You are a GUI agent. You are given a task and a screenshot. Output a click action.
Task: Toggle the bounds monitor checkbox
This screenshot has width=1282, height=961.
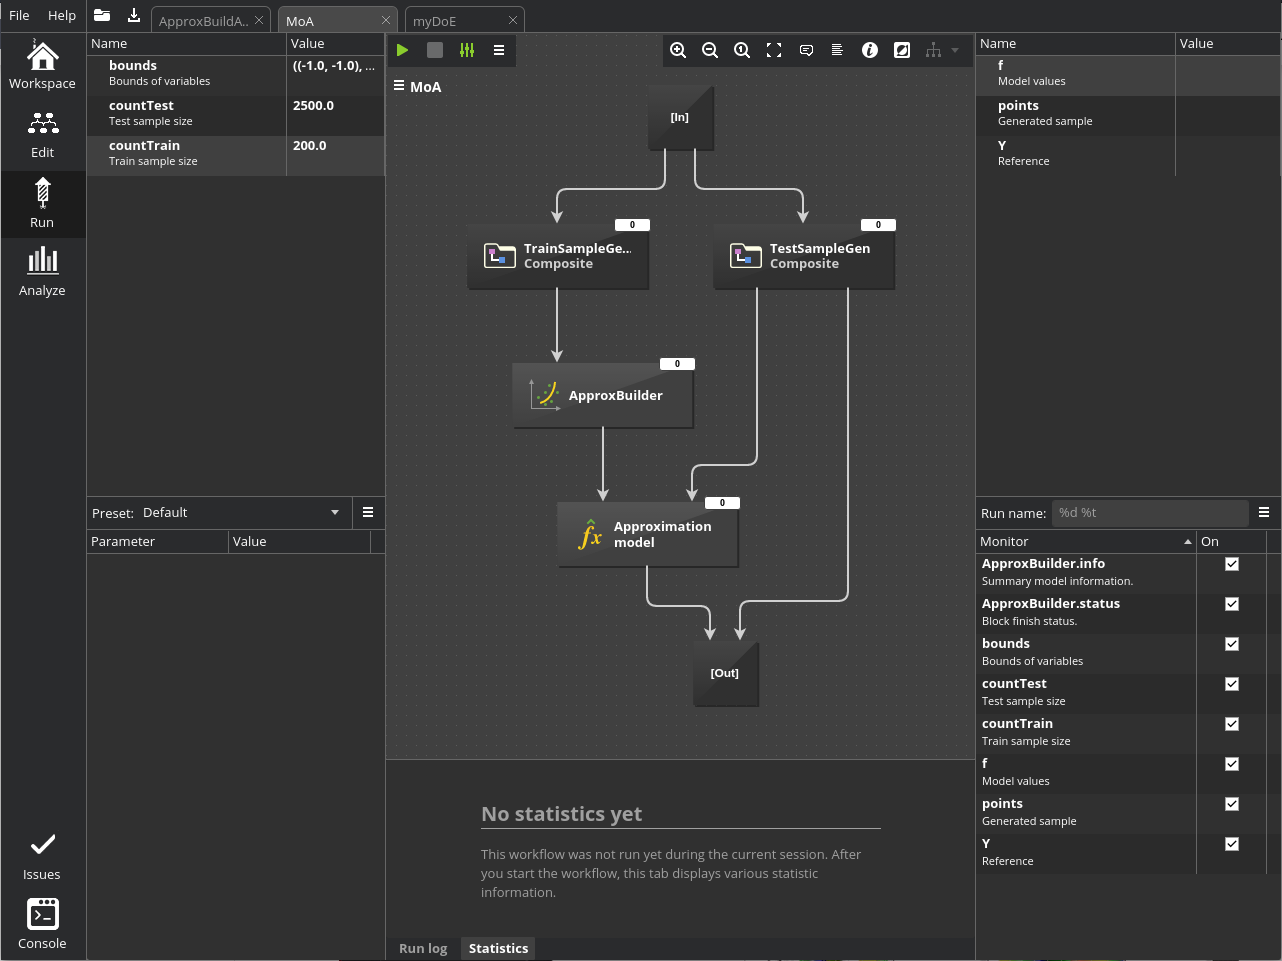[1232, 644]
